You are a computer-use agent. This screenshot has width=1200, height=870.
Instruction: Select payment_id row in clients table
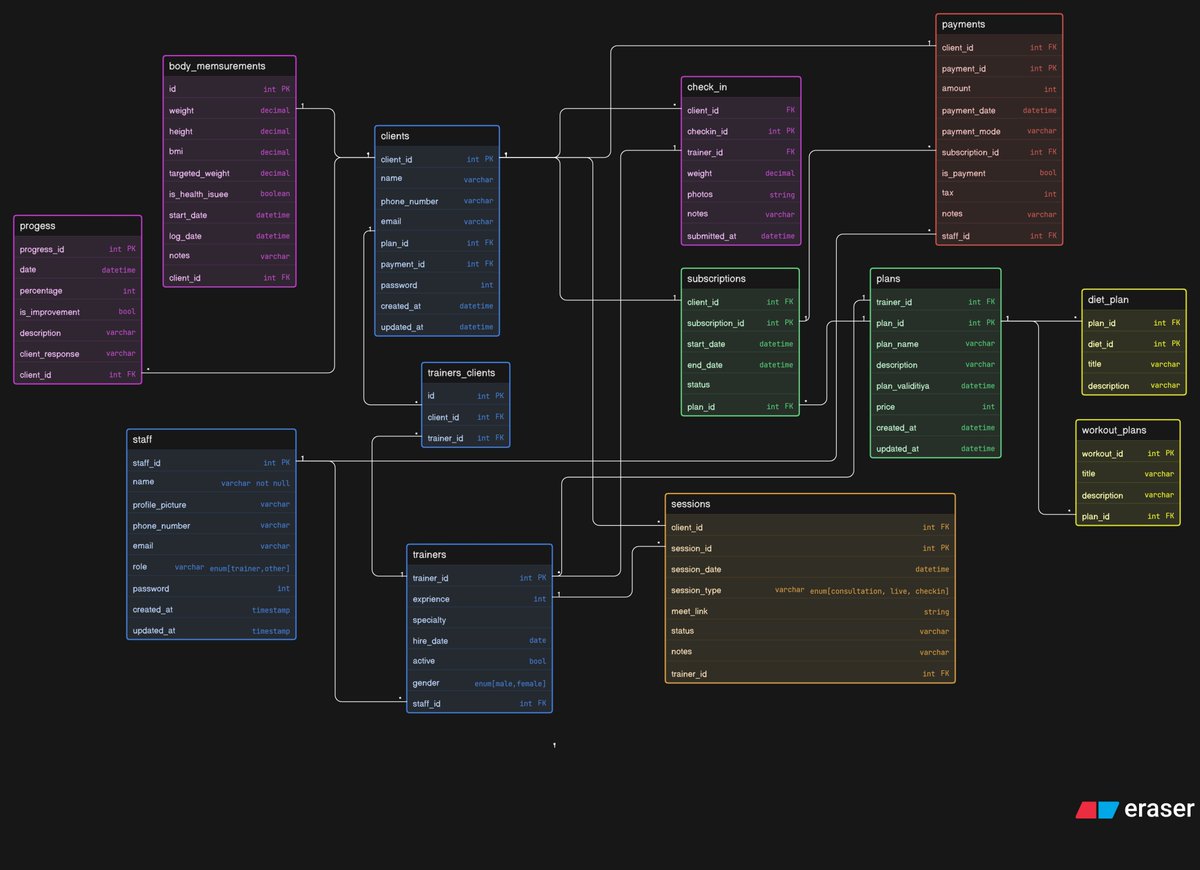point(437,264)
